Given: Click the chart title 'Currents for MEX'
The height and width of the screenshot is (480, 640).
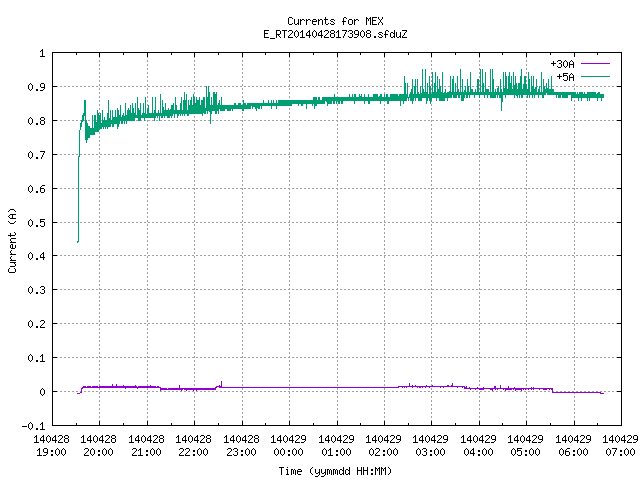Looking at the screenshot, I should [x=335, y=21].
